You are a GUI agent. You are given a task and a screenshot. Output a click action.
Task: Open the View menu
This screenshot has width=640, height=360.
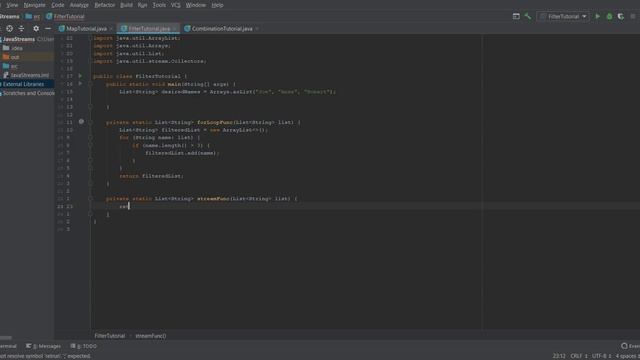(12, 5)
